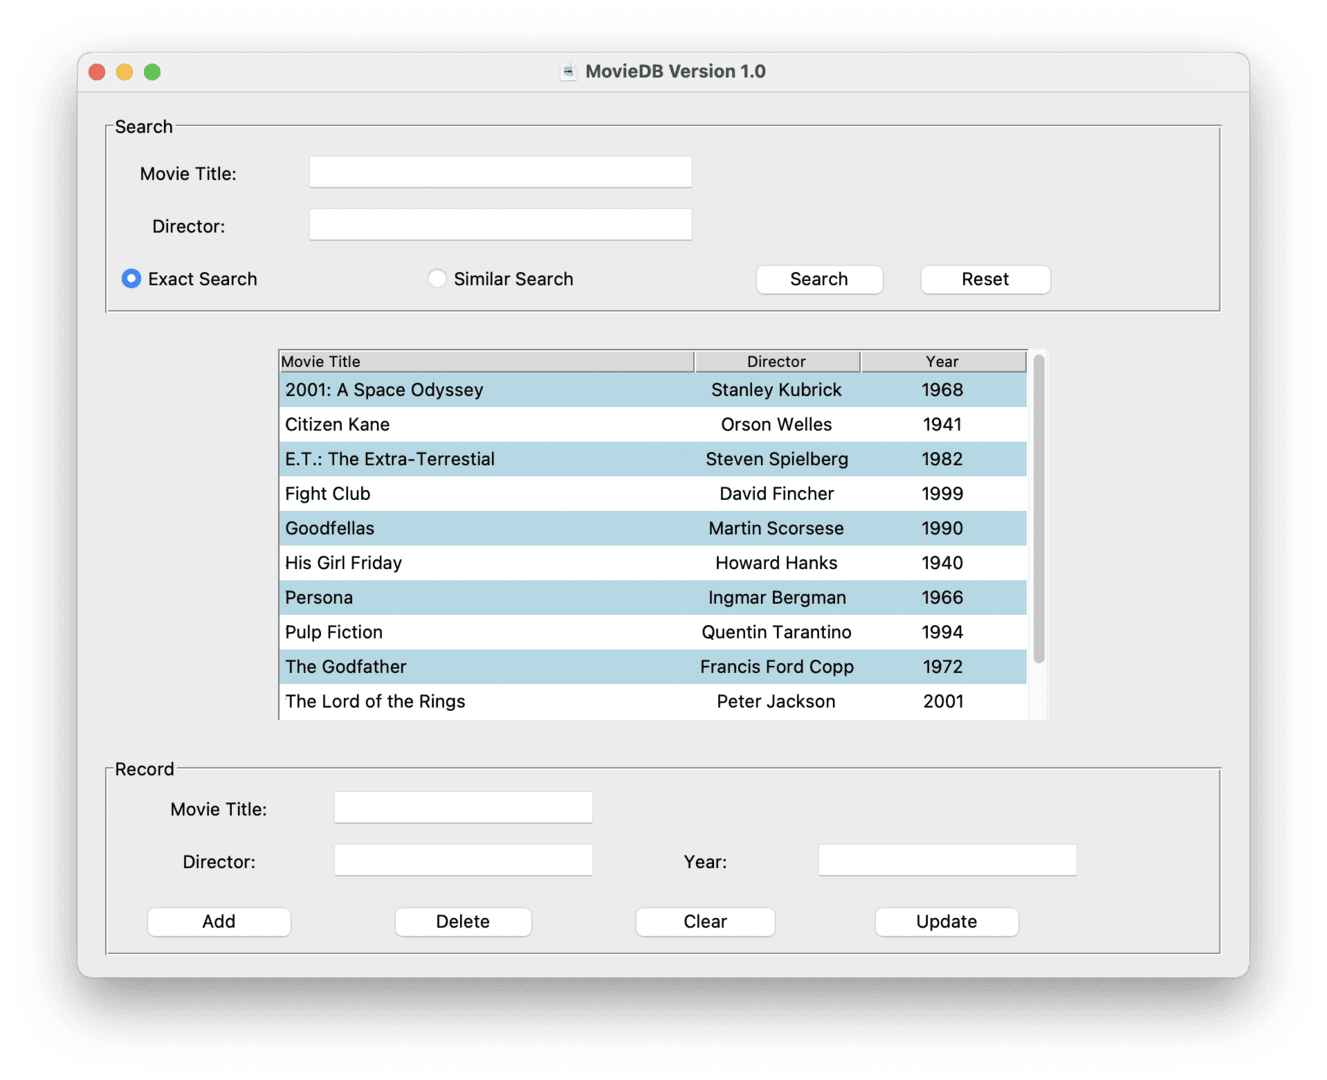
Task: Click the Steven Spielberg director cell
Action: (x=777, y=459)
